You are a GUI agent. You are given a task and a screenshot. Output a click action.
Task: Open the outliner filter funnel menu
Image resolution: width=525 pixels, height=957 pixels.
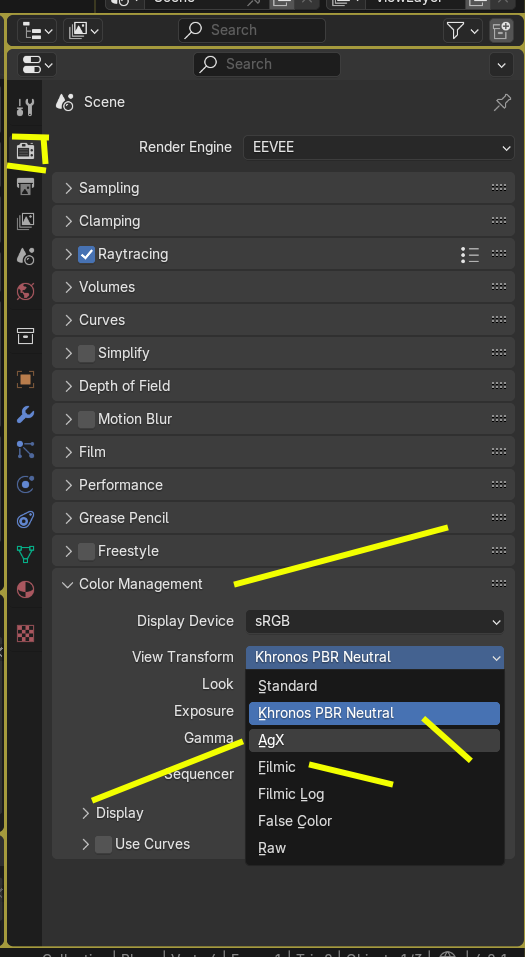click(x=462, y=31)
